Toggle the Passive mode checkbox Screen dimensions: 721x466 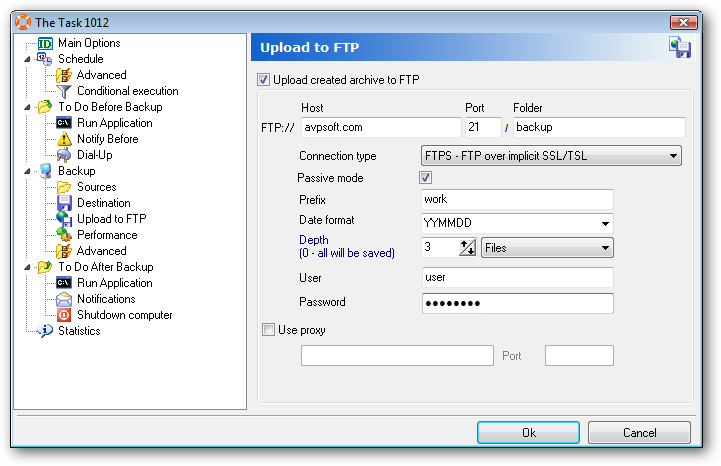[426, 178]
